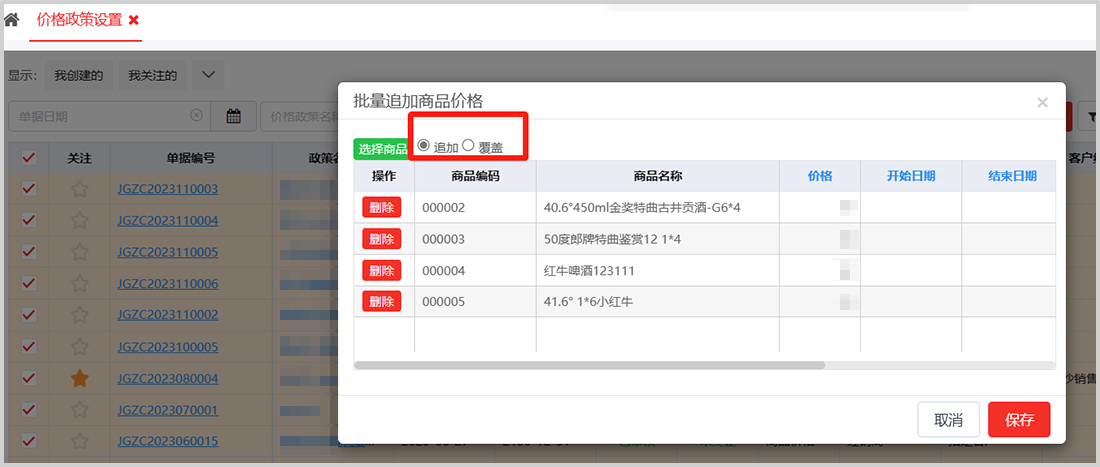Toggle the select-all checkbox in table header

29,158
